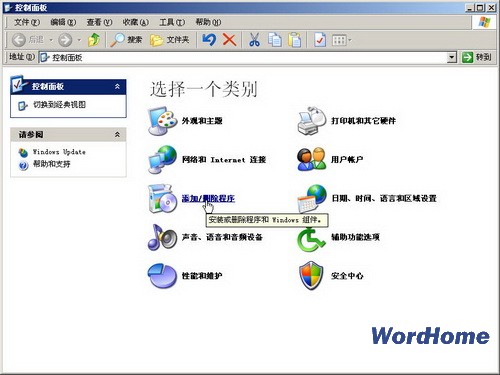
Task: Click the help question mark icon
Action: (x=23, y=165)
